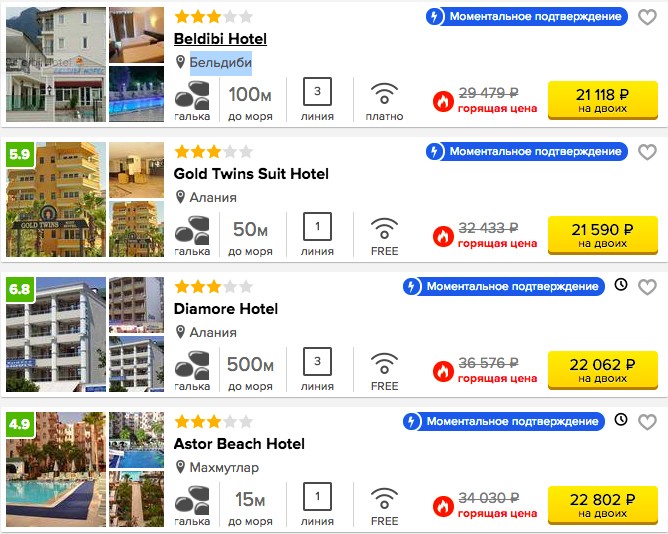Screen dimensions: 668x534
Task: View pool thumbnail of Astor Beach Hotel
Action: pos(136,440)
